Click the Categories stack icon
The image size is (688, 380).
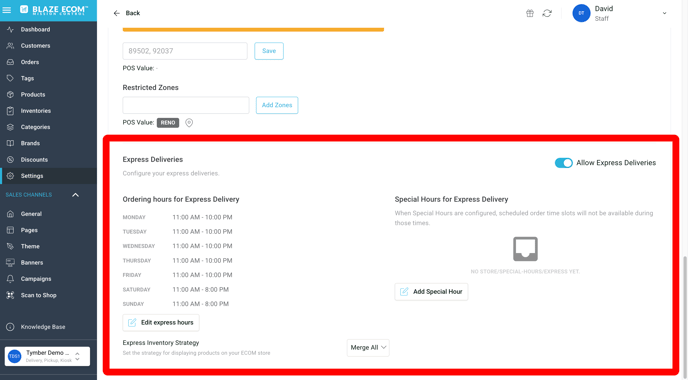(10, 127)
